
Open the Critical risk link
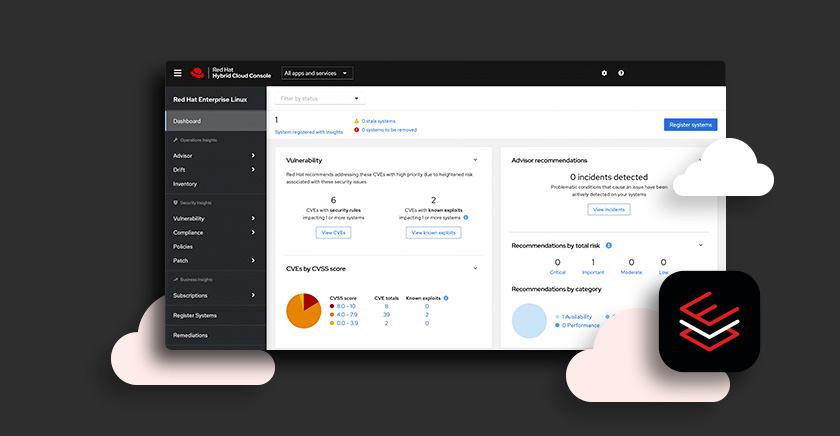pos(558,272)
